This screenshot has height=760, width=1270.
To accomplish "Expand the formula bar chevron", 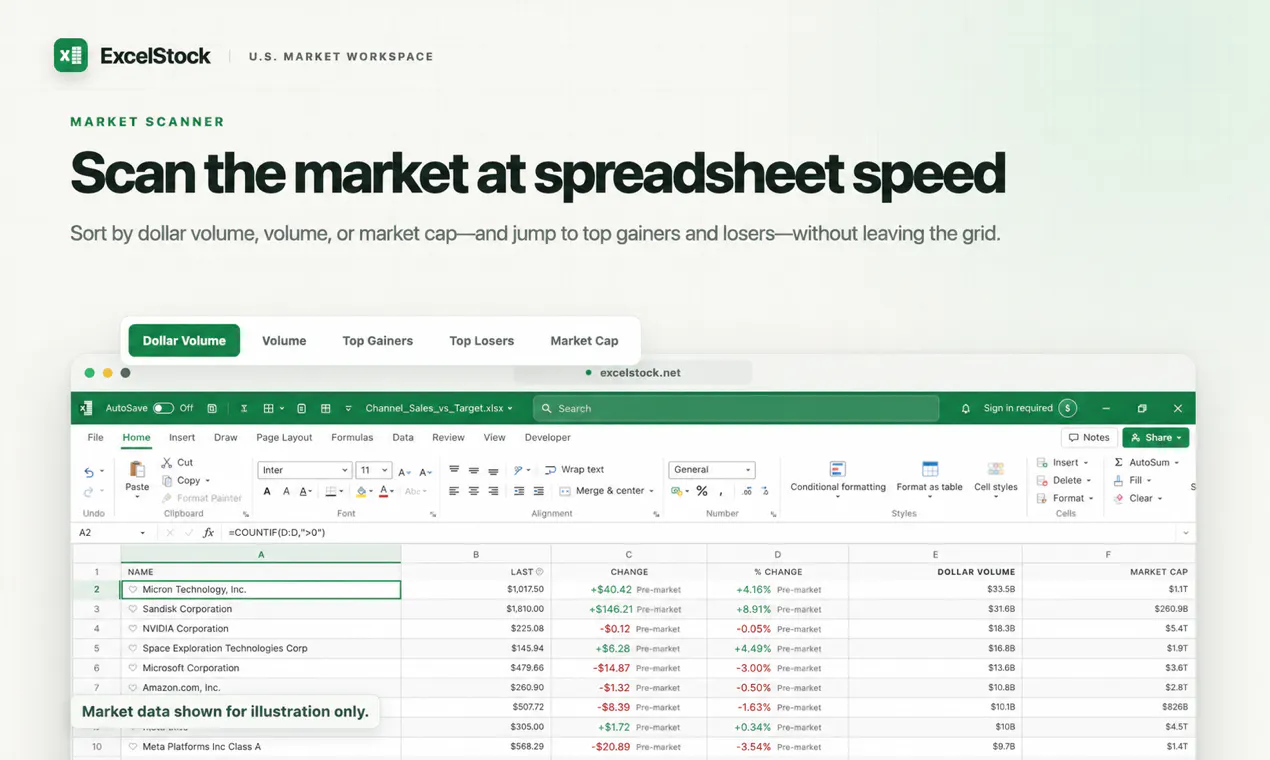I will click(1186, 533).
